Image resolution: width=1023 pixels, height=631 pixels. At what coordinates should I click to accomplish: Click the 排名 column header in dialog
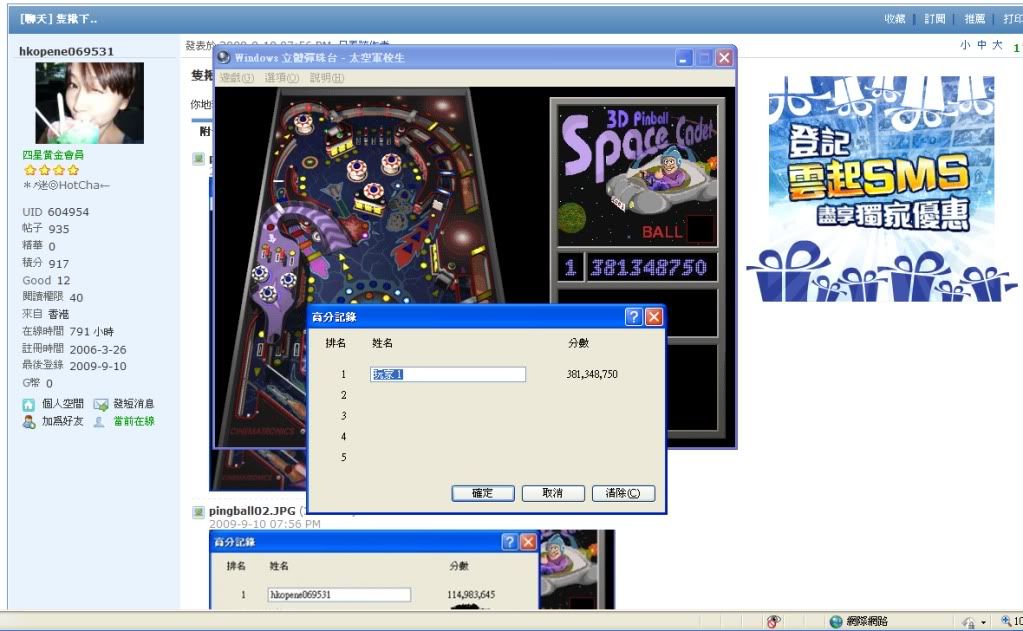tap(335, 343)
